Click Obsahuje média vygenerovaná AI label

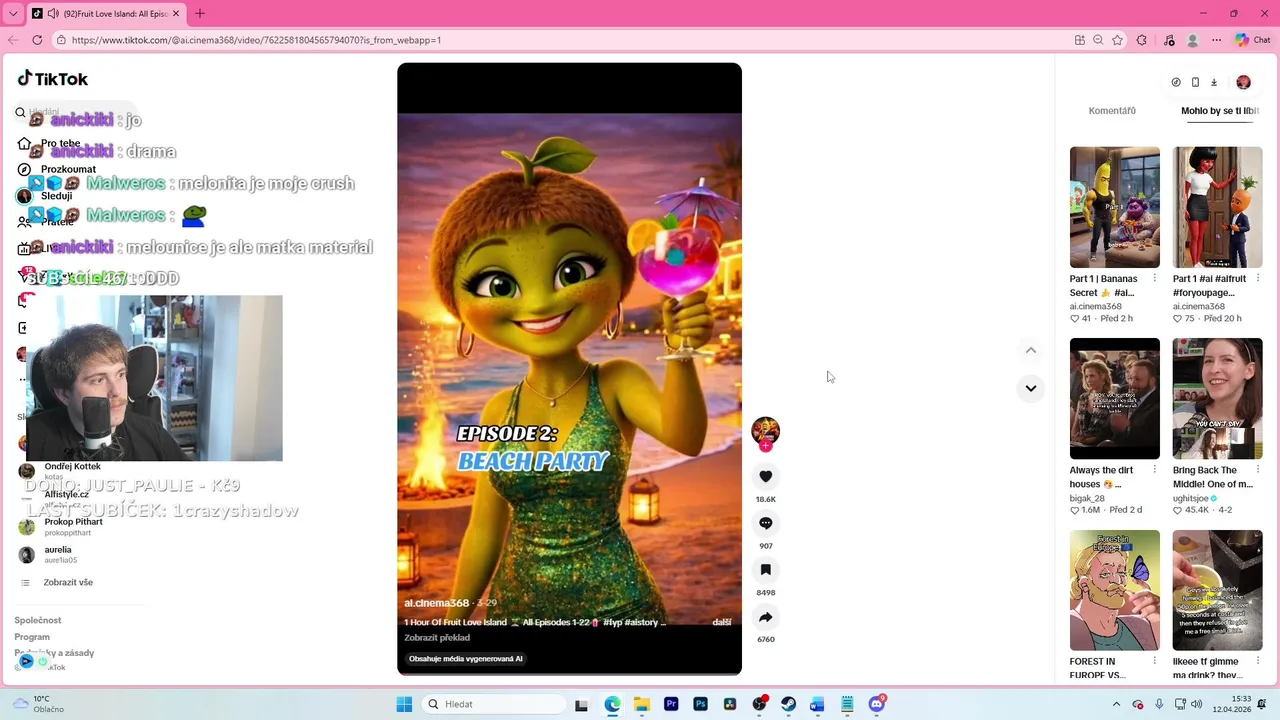466,659
